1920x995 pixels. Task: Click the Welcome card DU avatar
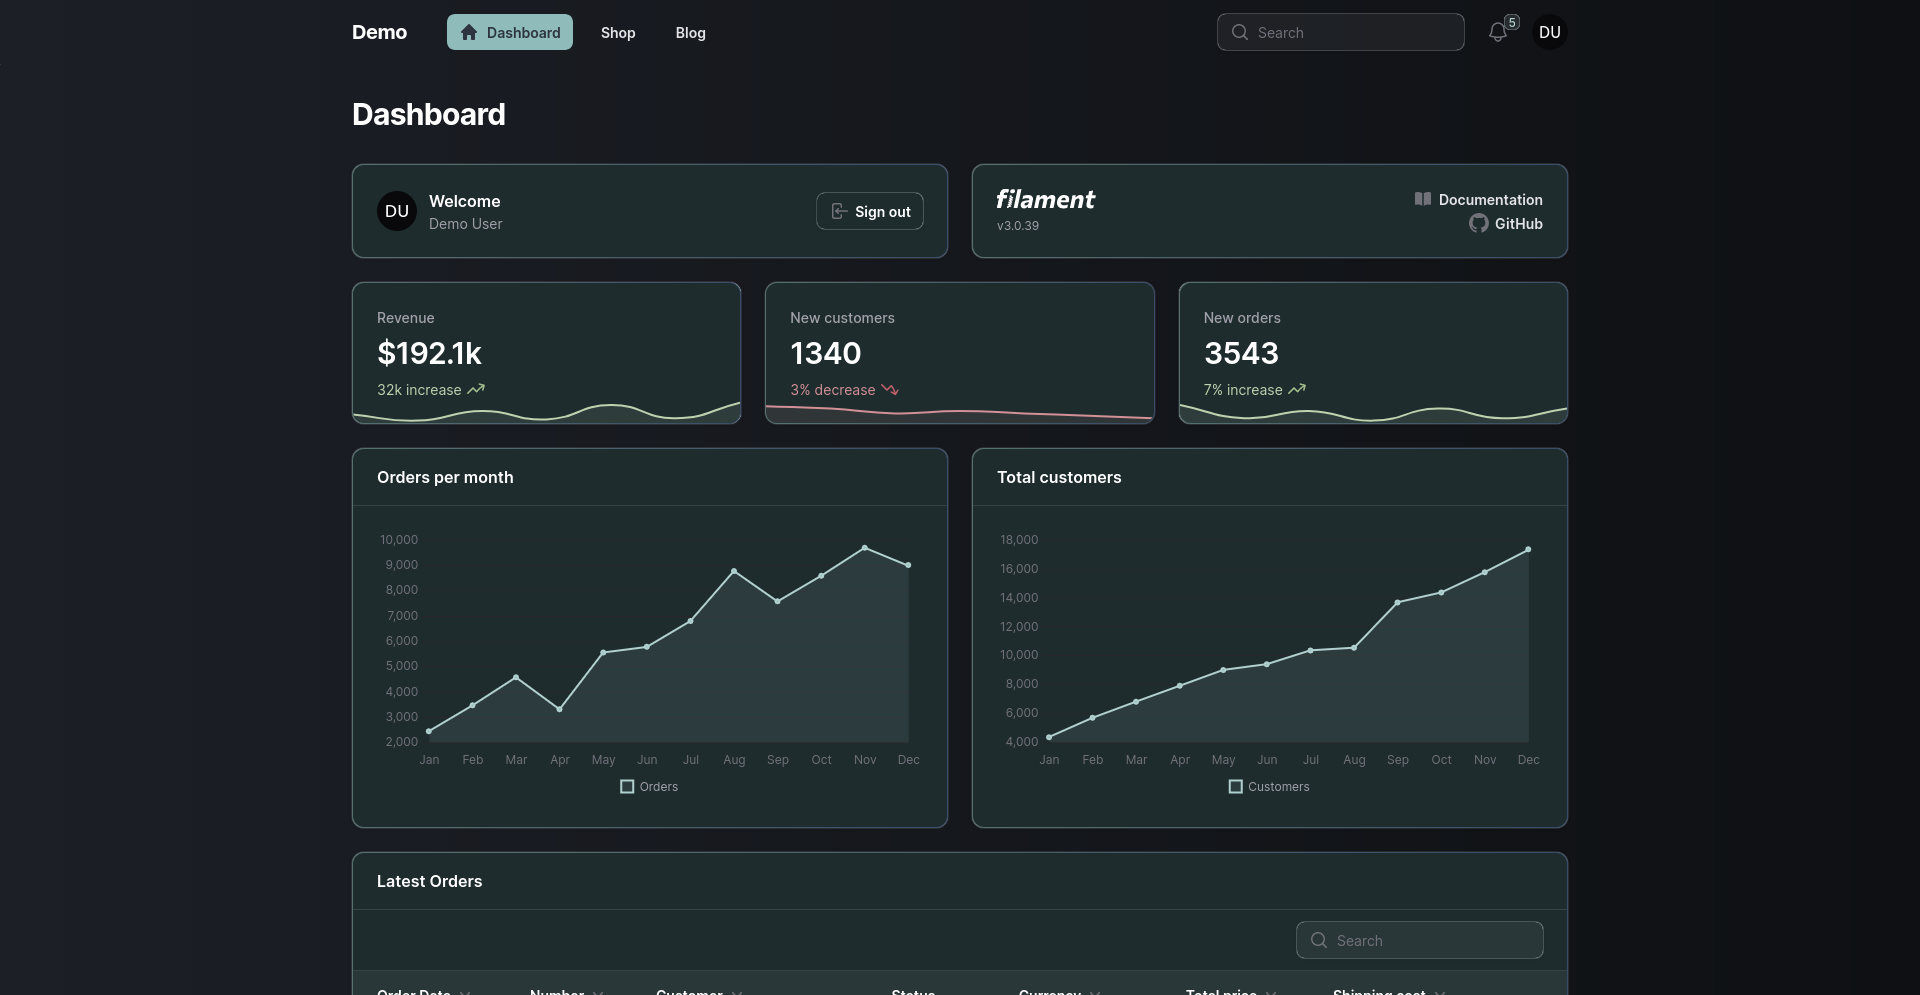pos(397,211)
